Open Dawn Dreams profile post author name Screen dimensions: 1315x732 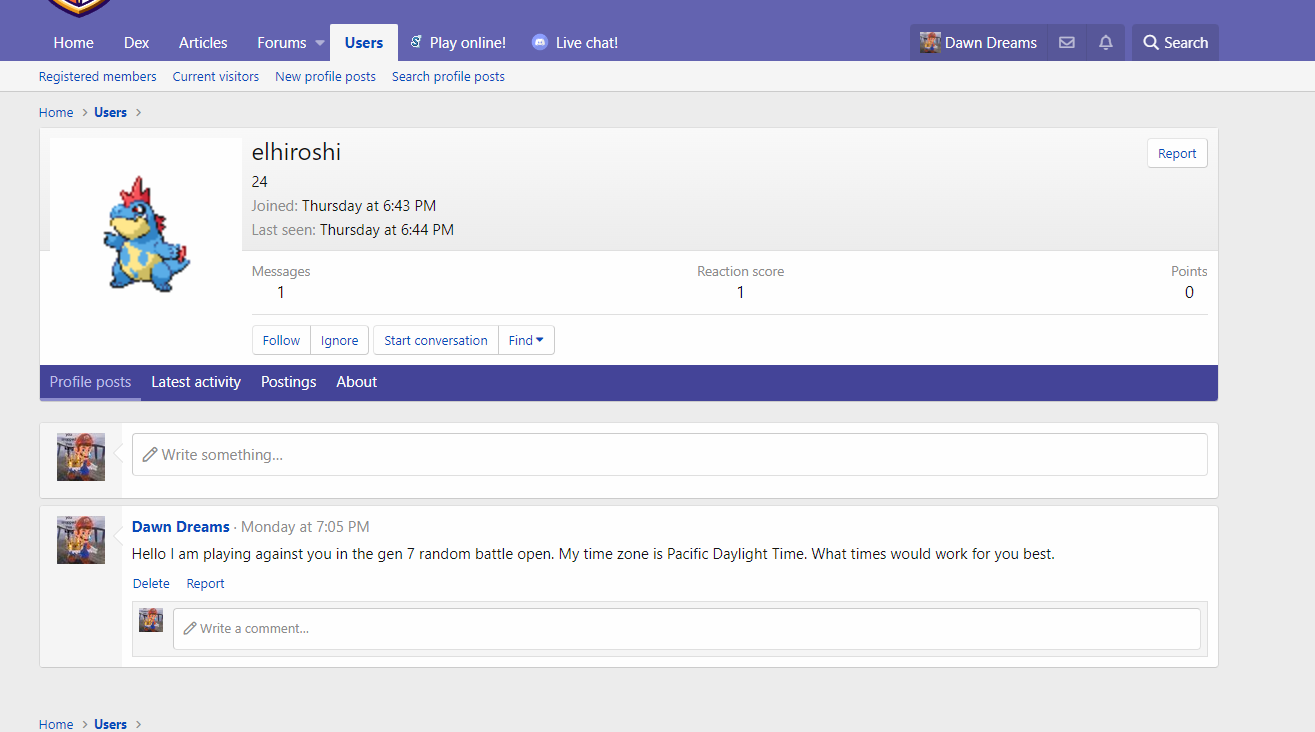[181, 527]
